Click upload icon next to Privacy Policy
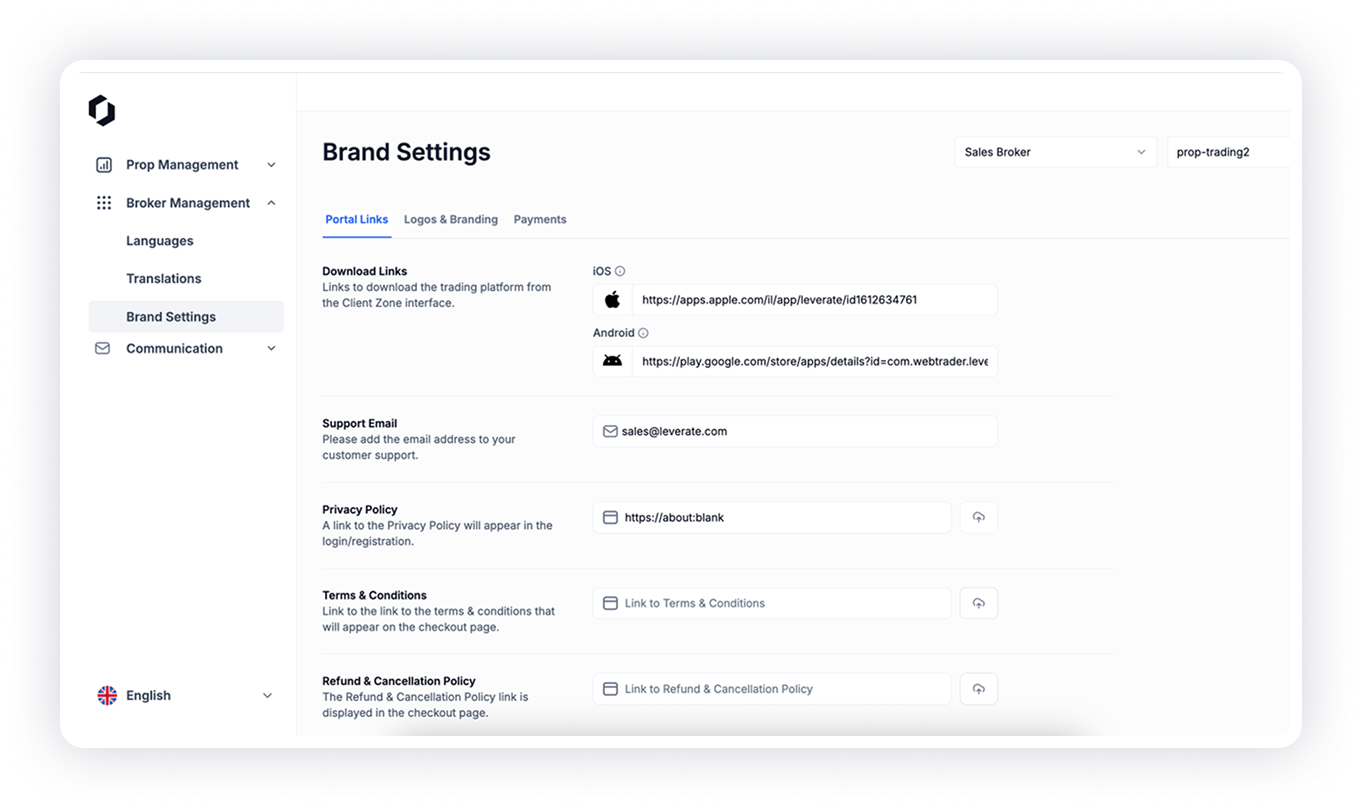The height and width of the screenshot is (808, 1362). pyautogui.click(x=979, y=517)
